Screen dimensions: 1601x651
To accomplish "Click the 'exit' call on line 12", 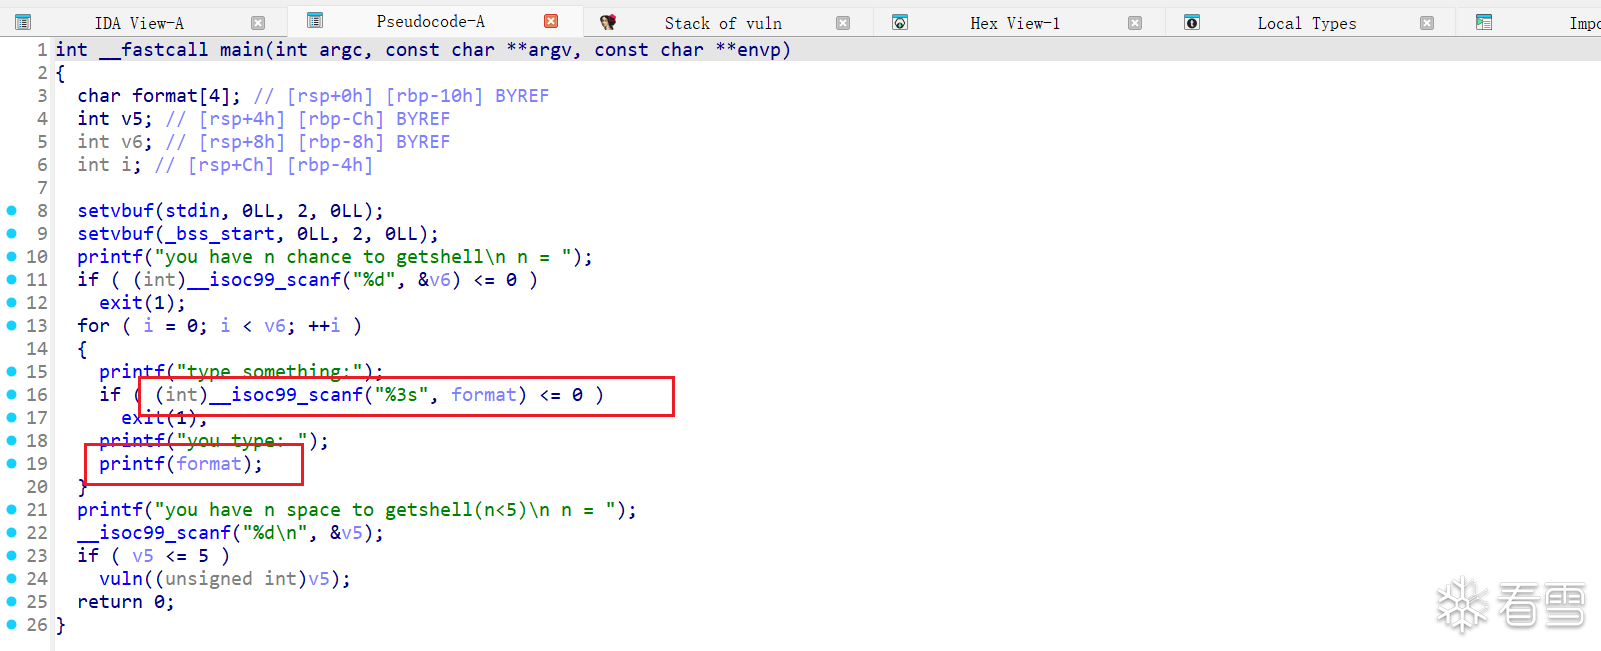I will (x=121, y=303).
